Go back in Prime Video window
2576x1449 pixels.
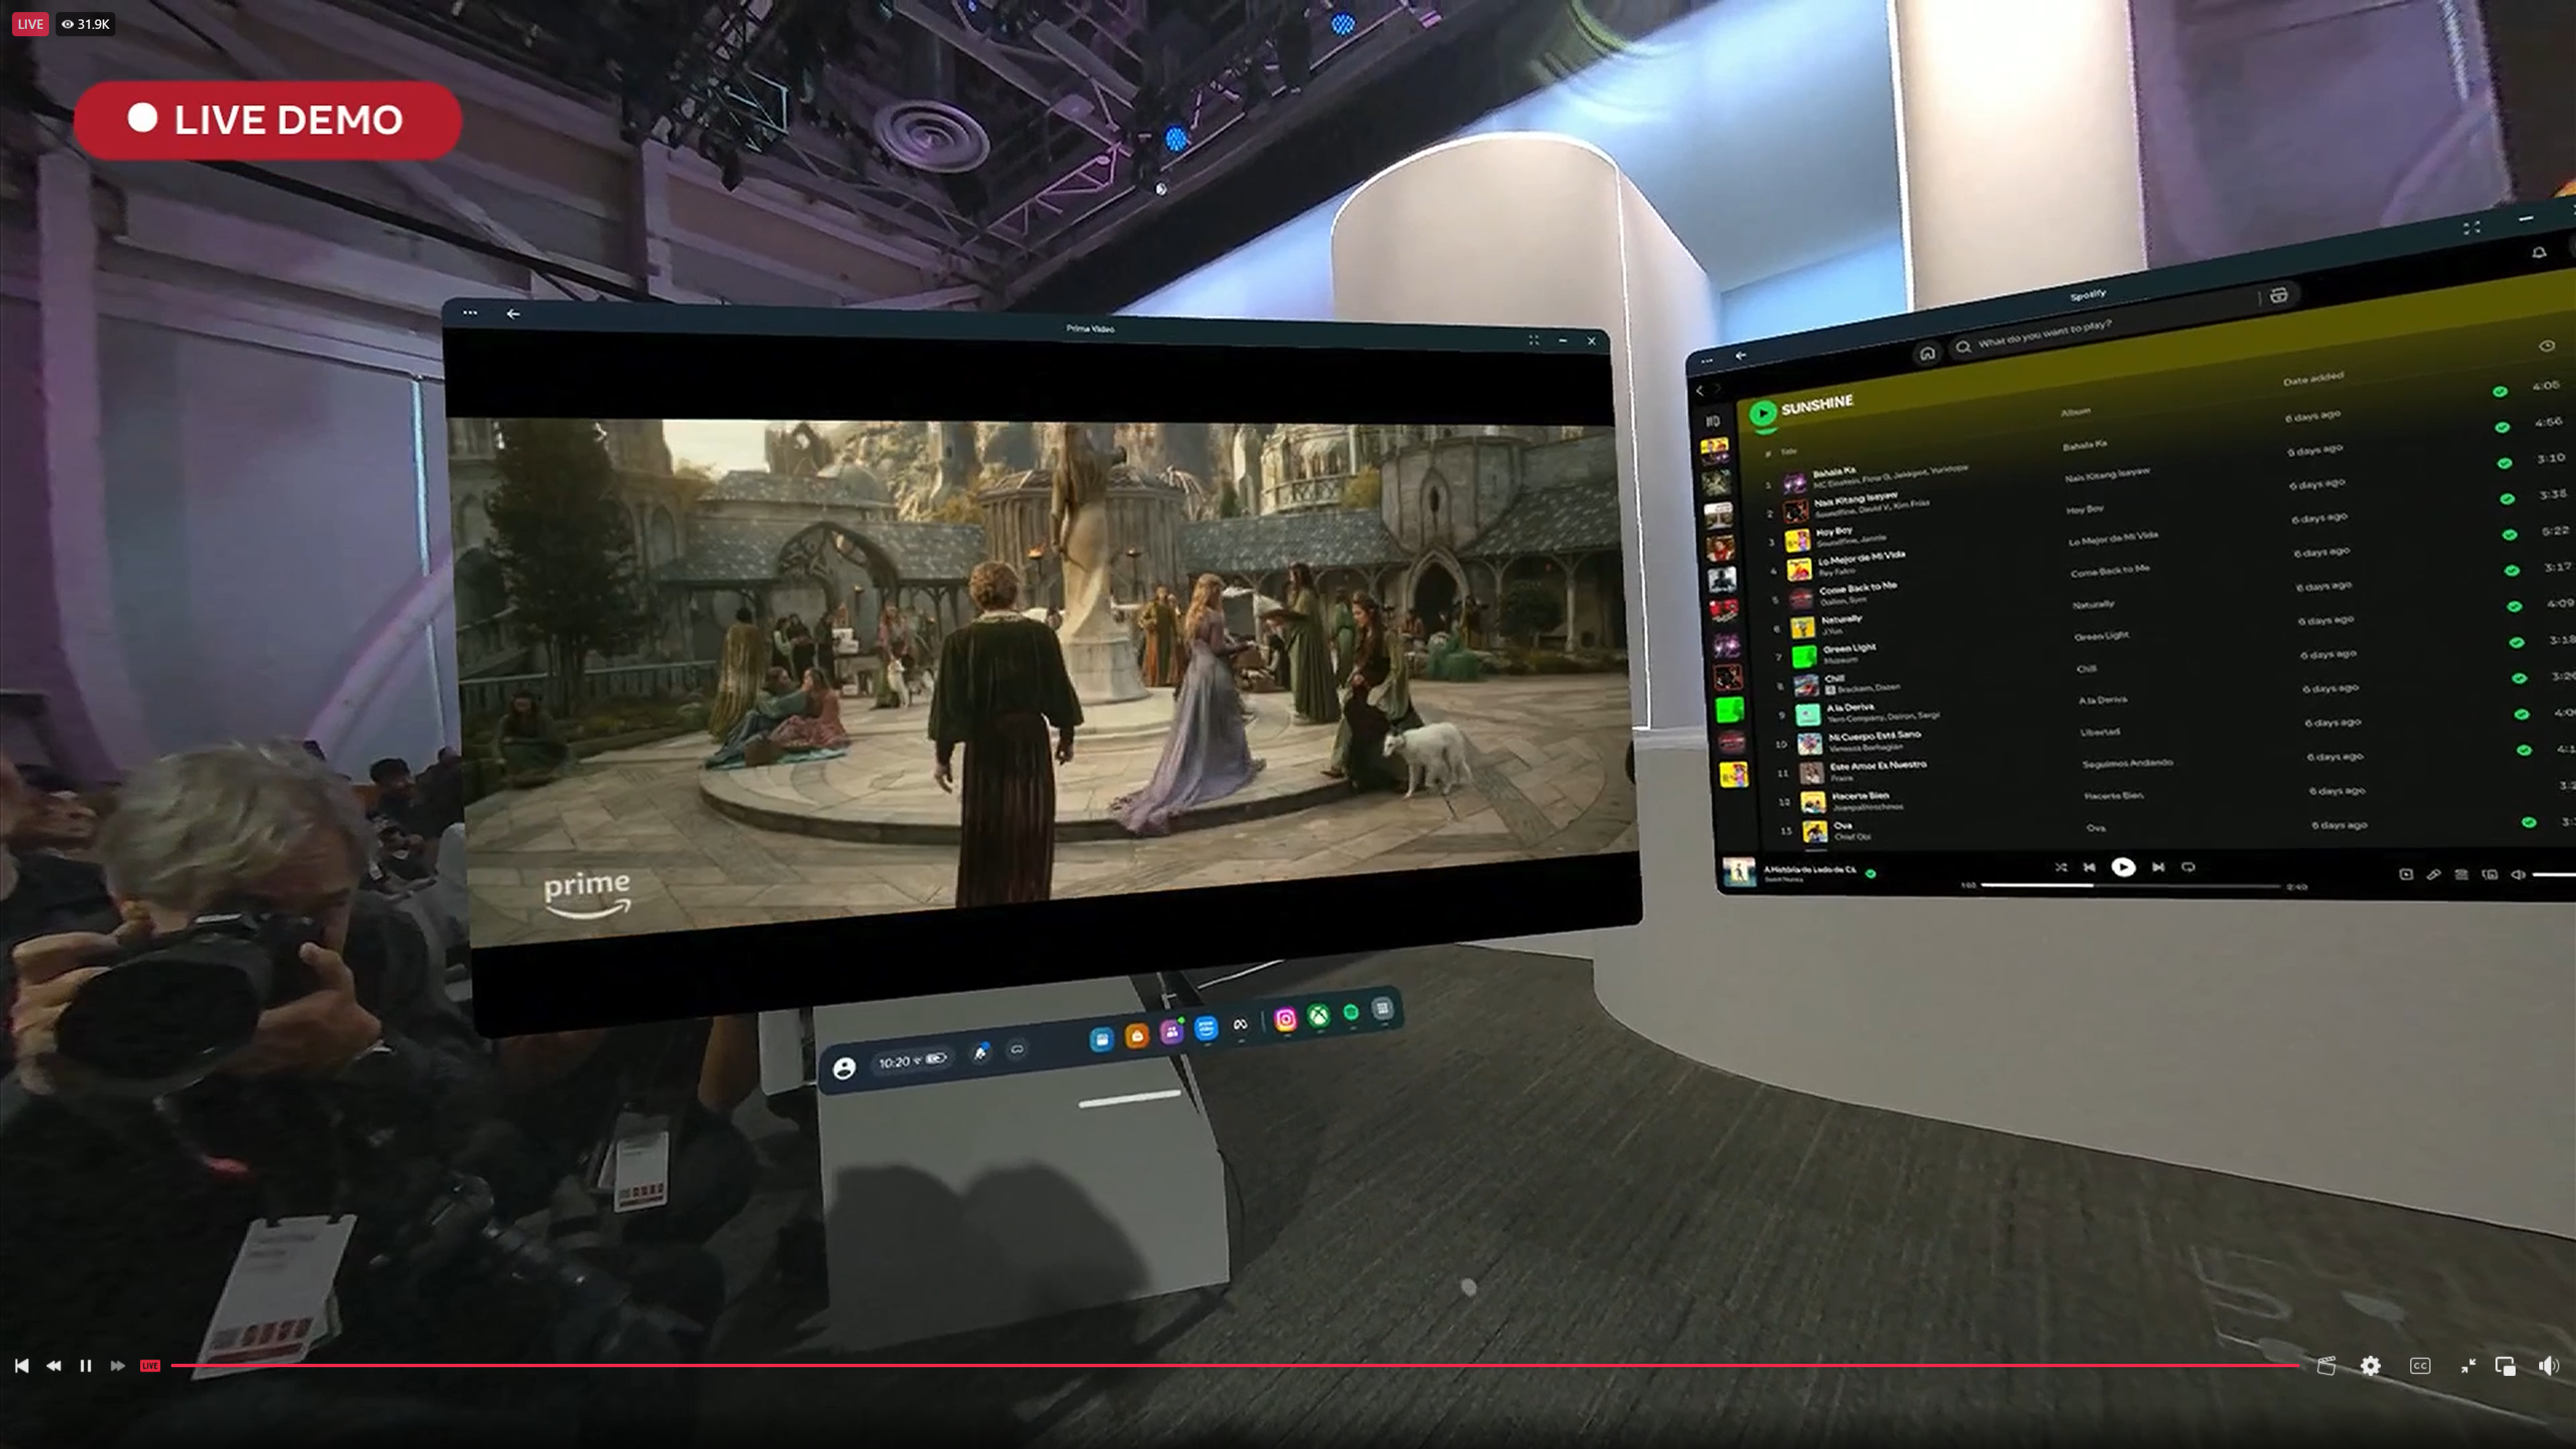point(513,314)
